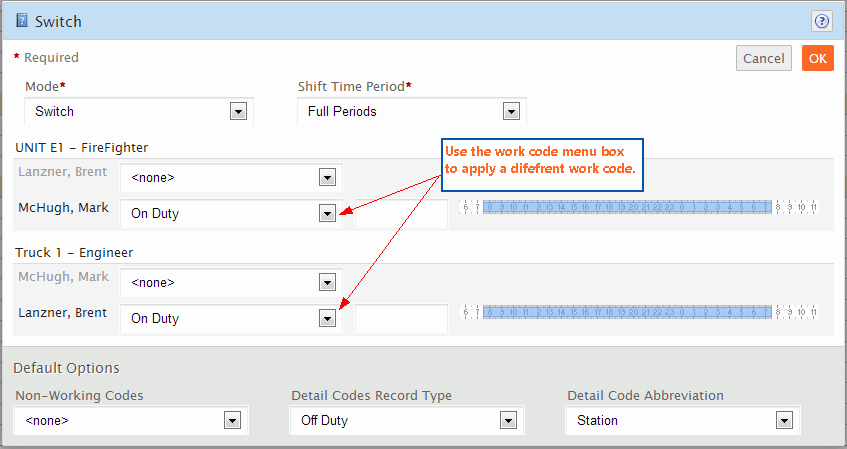Click the help question mark icon
847x449 pixels.
(822, 20)
